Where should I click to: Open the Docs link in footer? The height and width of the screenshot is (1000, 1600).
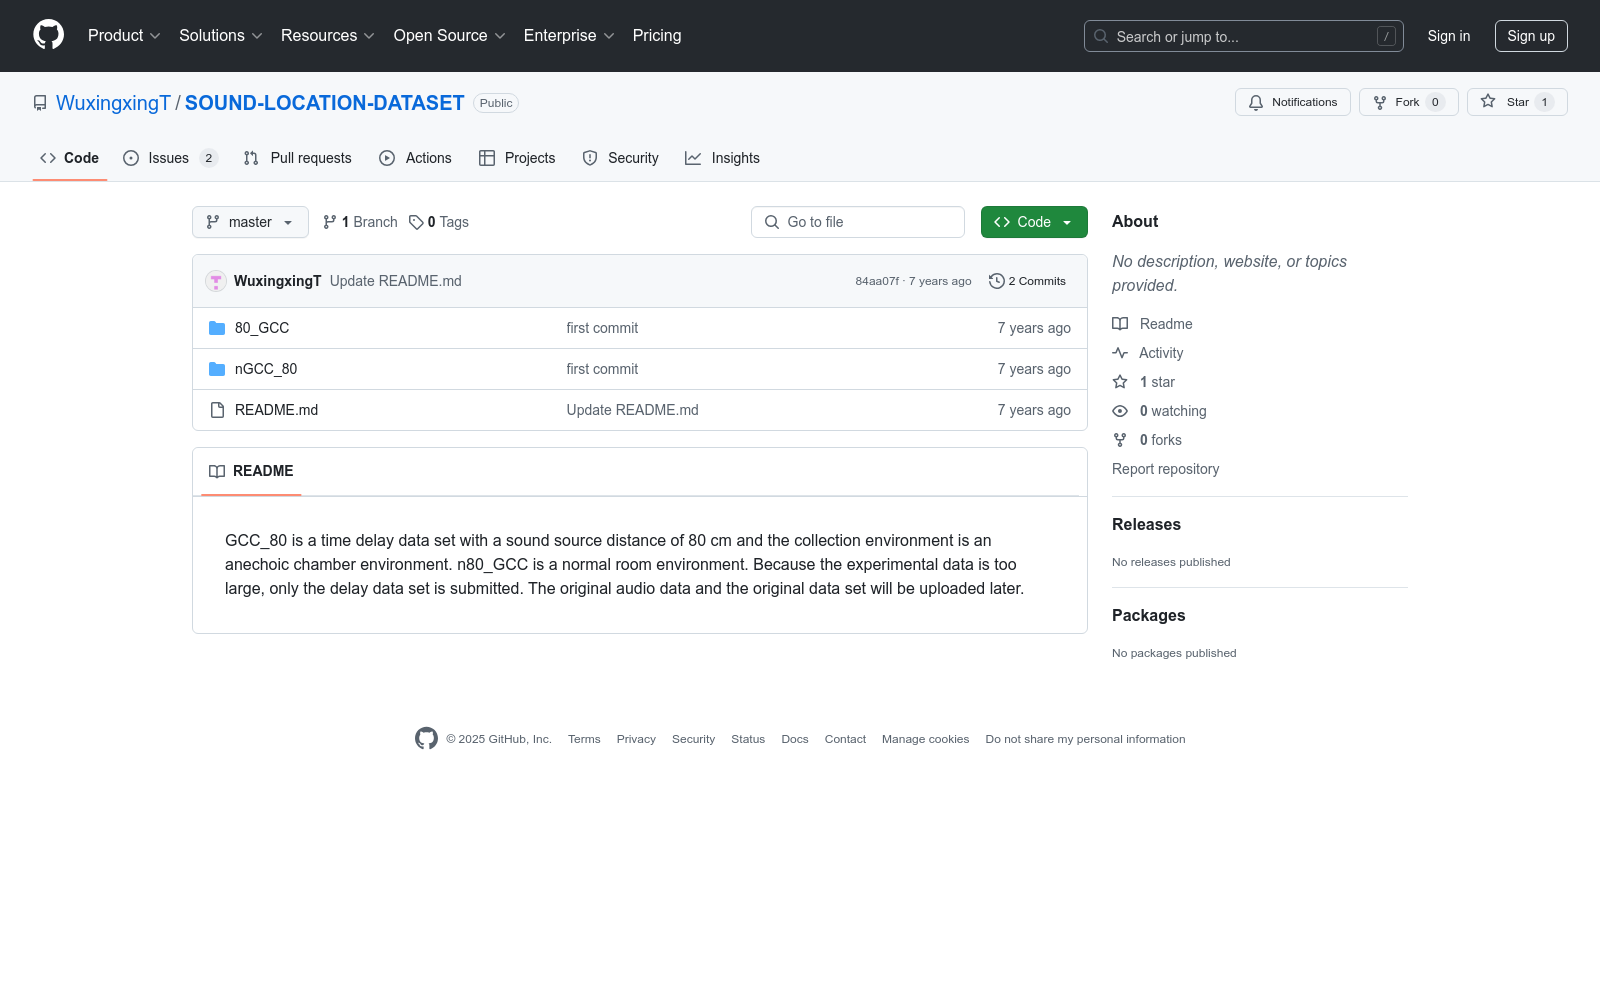point(795,739)
